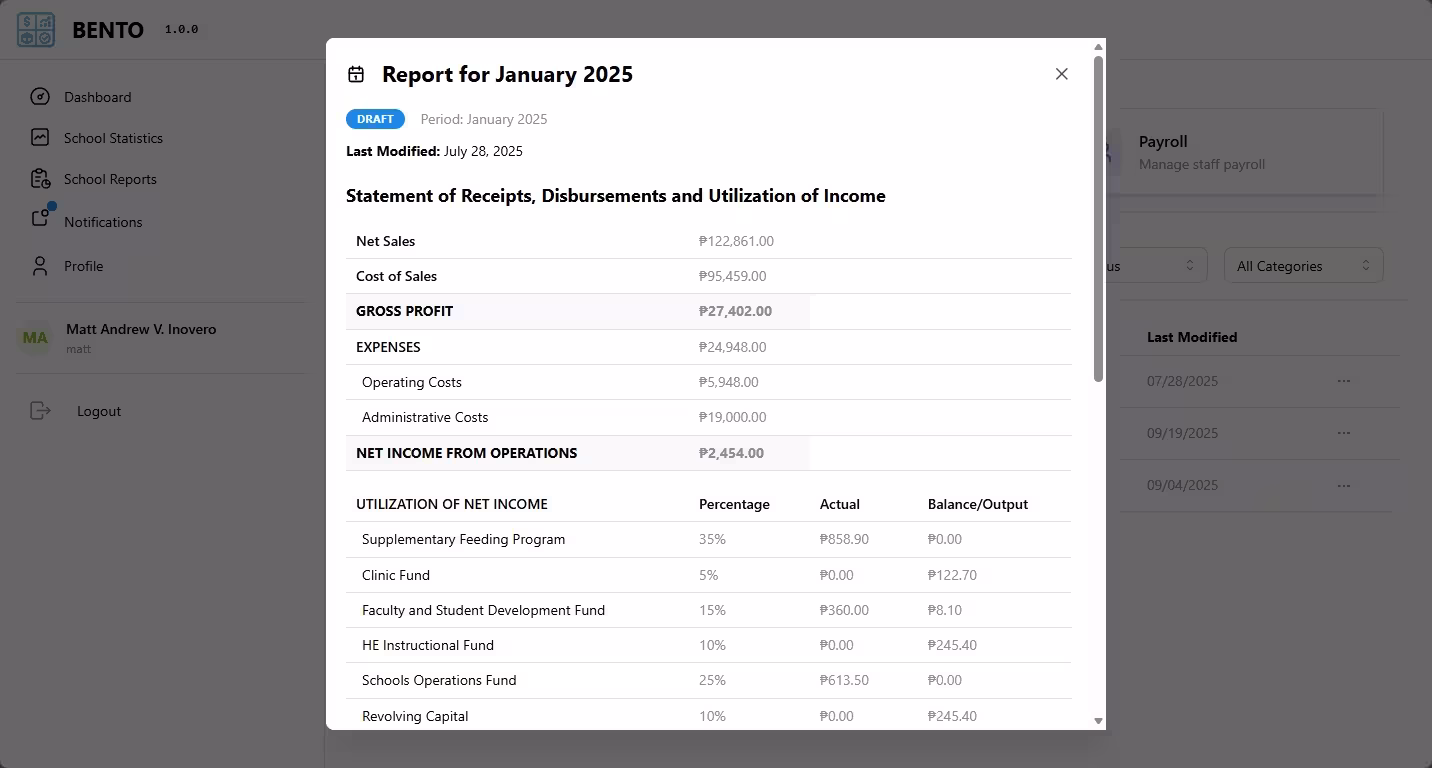Click the Last Modified column header
Viewport: 1432px width, 768px height.
click(1192, 337)
